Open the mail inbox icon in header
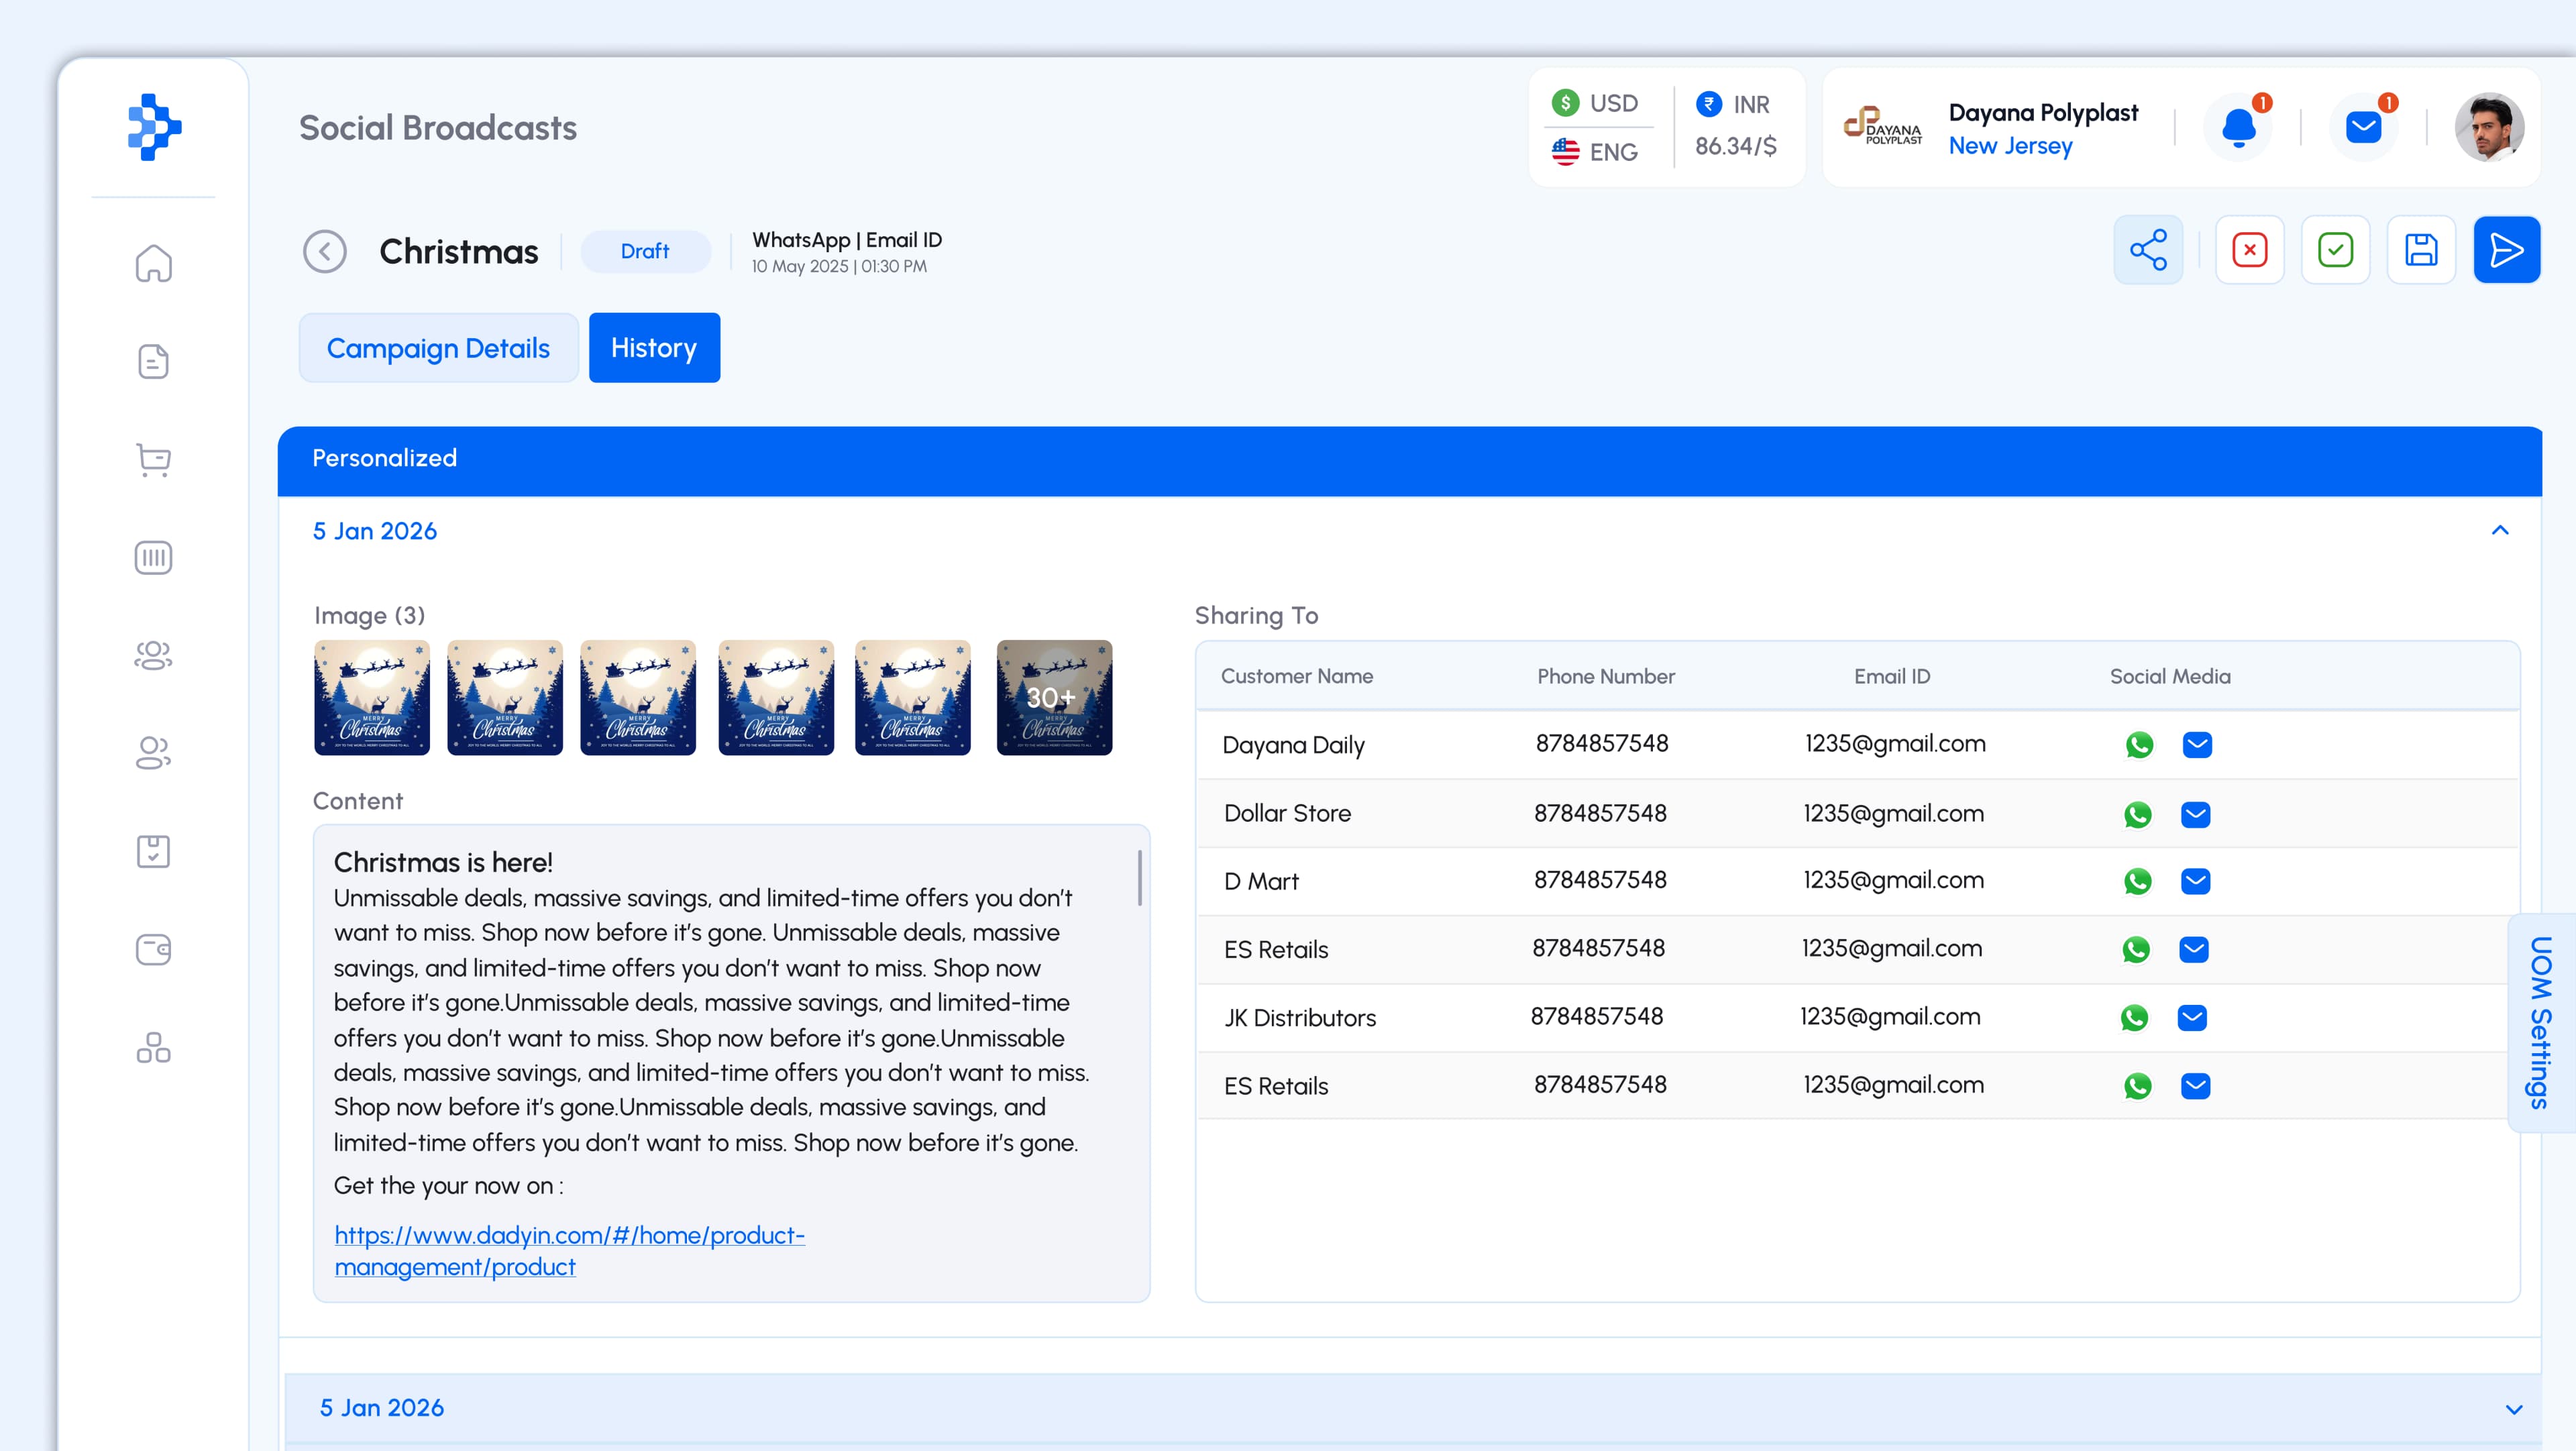 tap(2364, 127)
